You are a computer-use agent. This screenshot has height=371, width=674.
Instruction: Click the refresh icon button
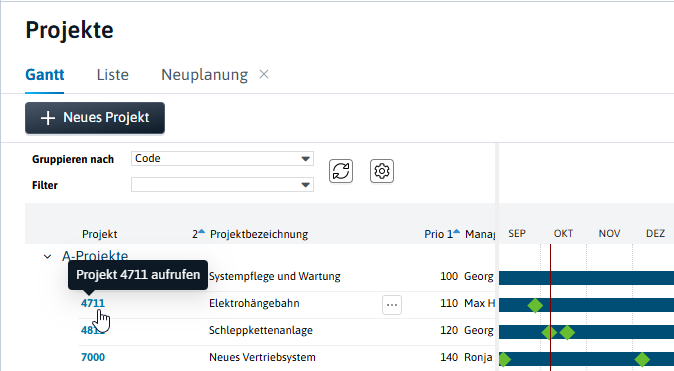(x=341, y=171)
